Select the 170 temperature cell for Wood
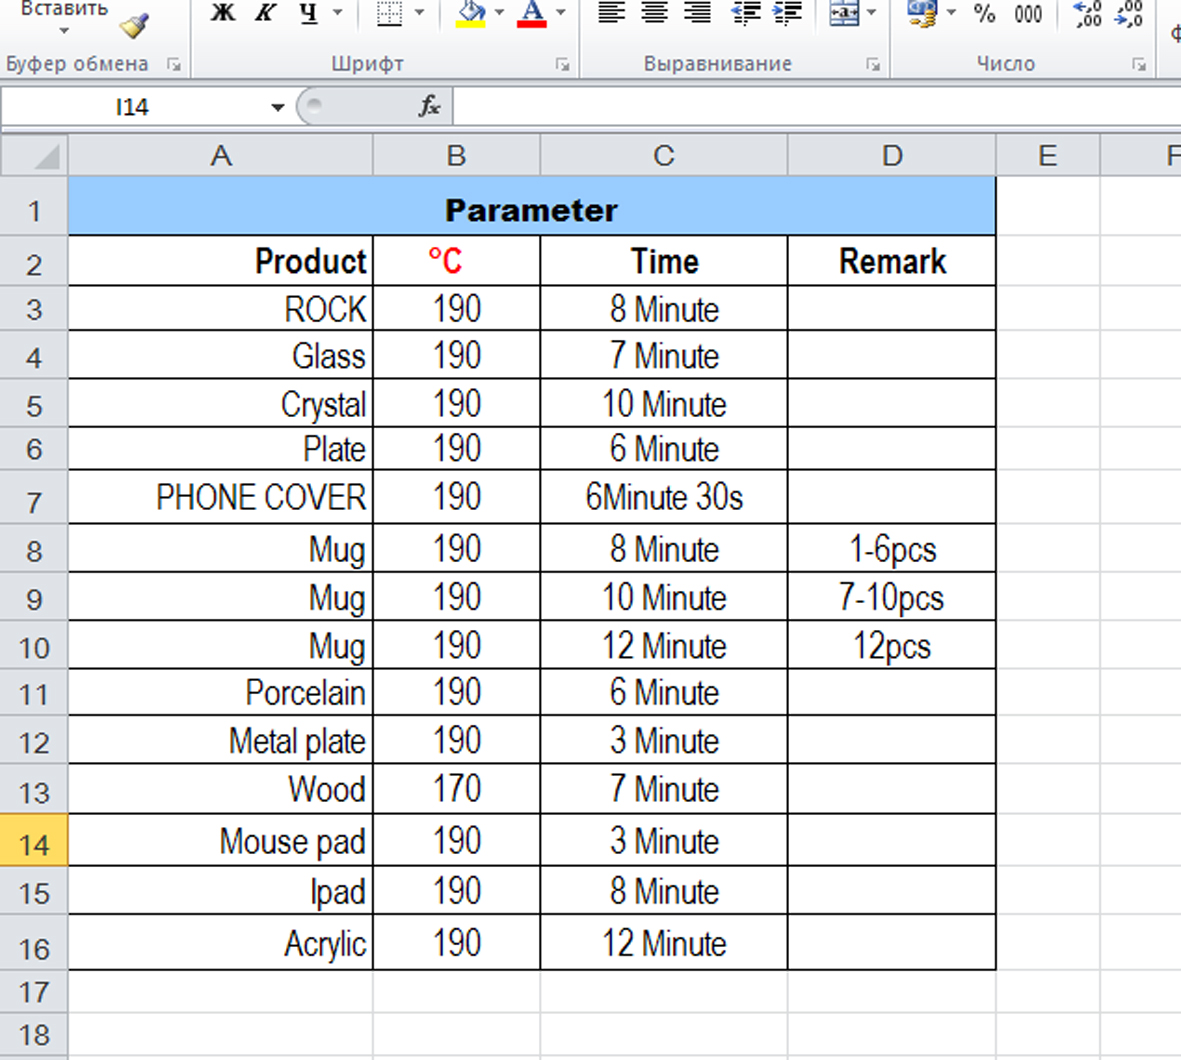This screenshot has height=1060, width=1181. tap(456, 789)
